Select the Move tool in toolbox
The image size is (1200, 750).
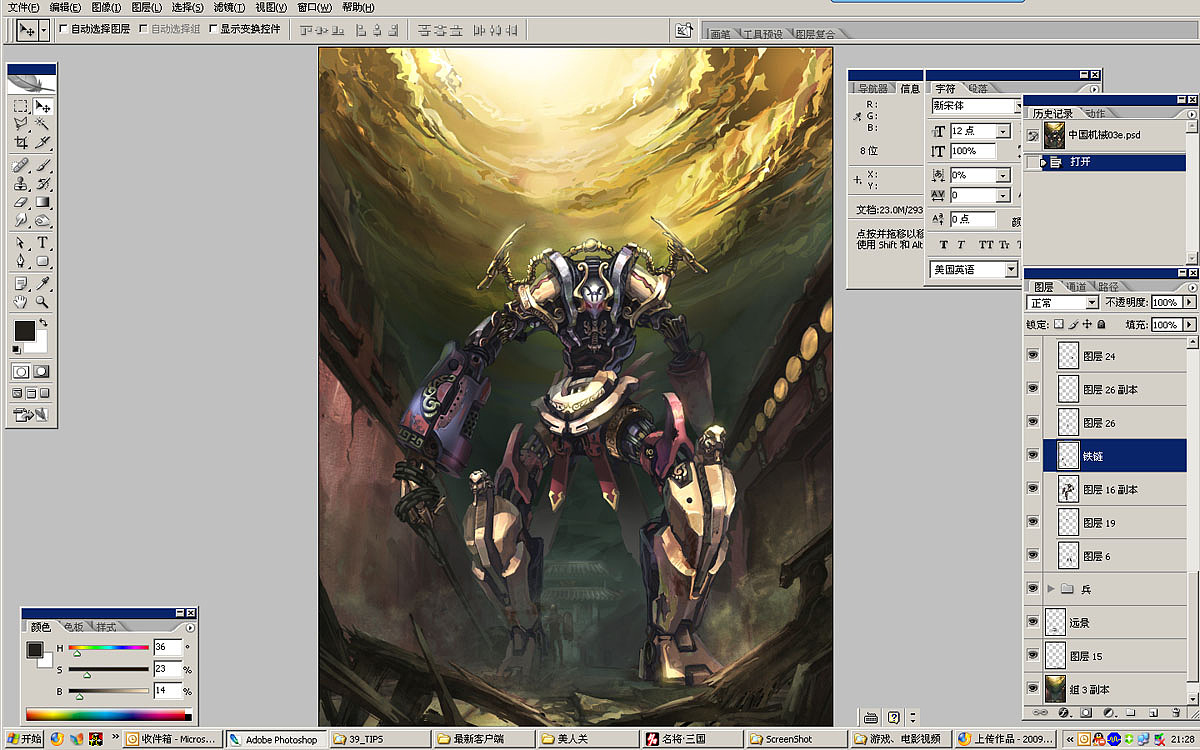pyautogui.click(x=43, y=106)
